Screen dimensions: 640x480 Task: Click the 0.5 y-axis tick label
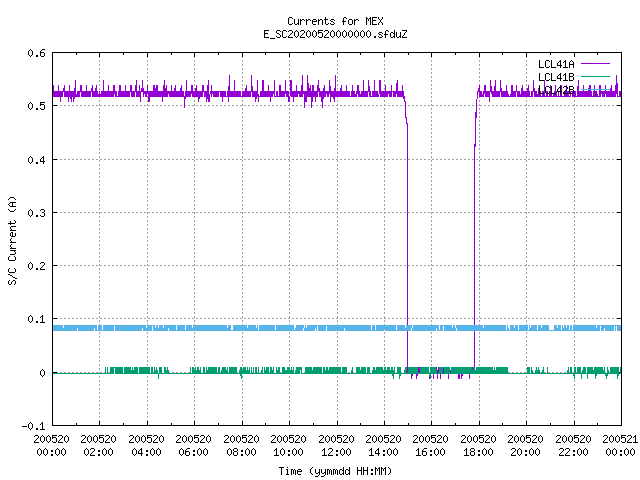pyautogui.click(x=36, y=106)
